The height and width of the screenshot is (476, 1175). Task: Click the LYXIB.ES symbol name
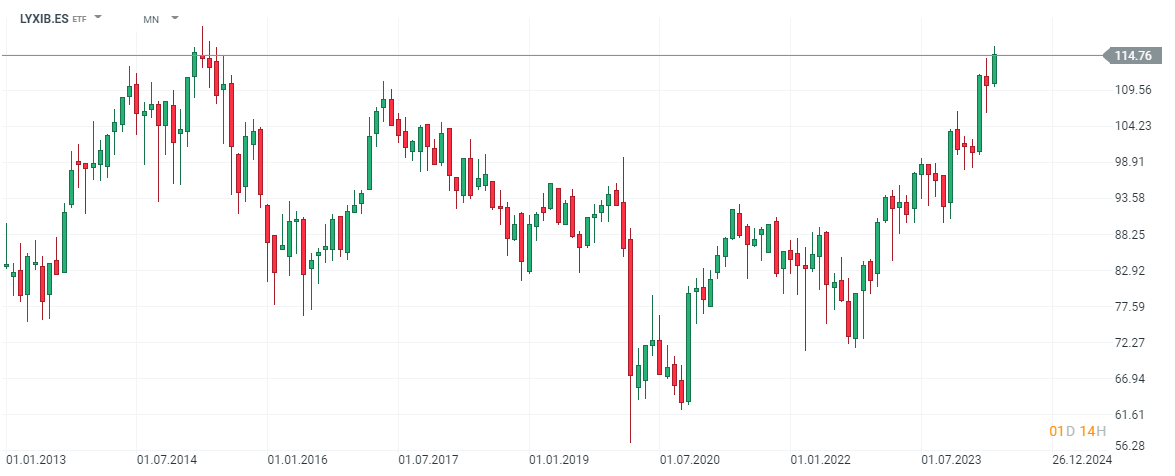tap(44, 19)
